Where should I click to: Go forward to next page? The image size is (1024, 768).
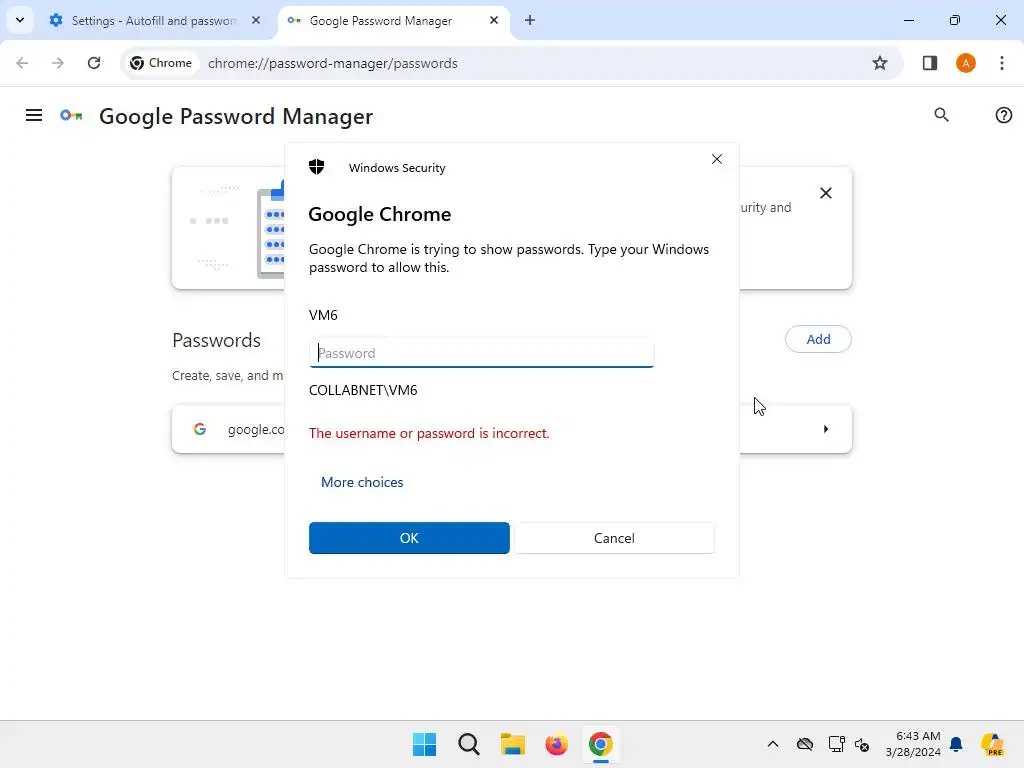pos(58,63)
